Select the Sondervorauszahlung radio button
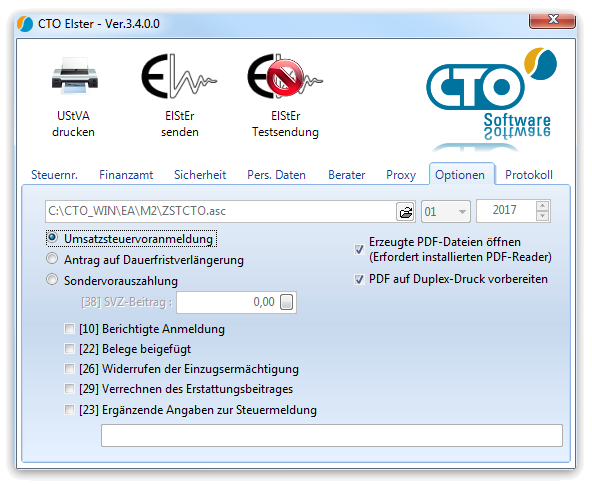 52,280
